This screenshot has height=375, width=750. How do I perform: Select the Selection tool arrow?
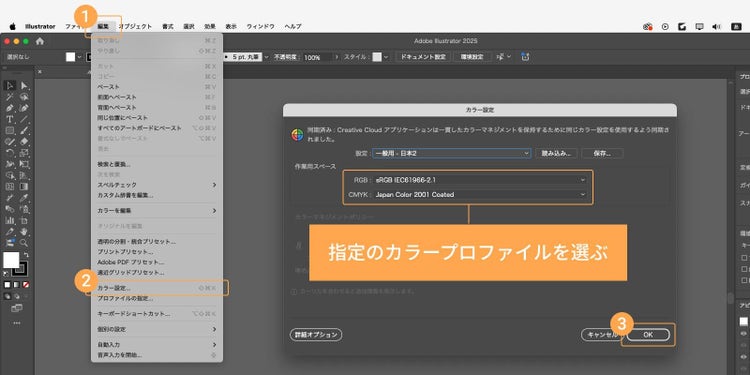(10, 86)
